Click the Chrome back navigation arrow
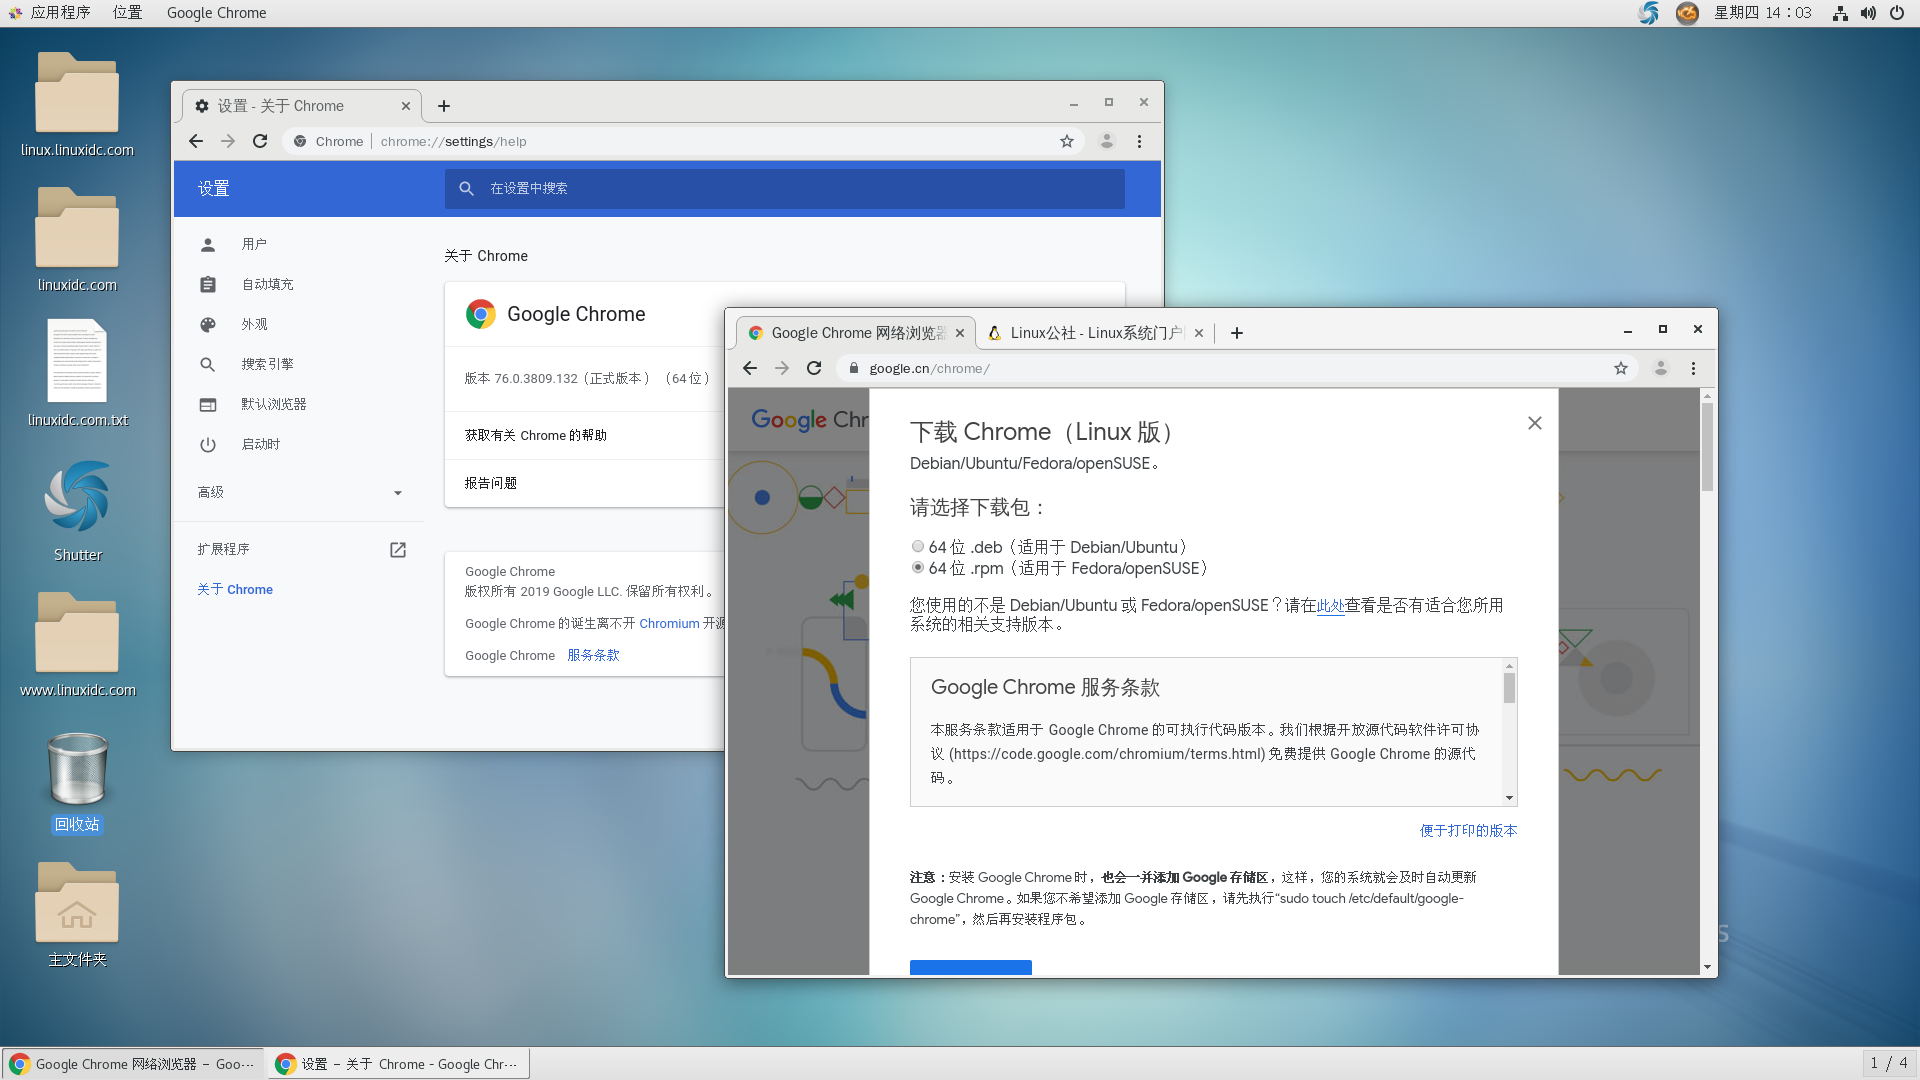The height and width of the screenshot is (1080, 1920). (194, 141)
